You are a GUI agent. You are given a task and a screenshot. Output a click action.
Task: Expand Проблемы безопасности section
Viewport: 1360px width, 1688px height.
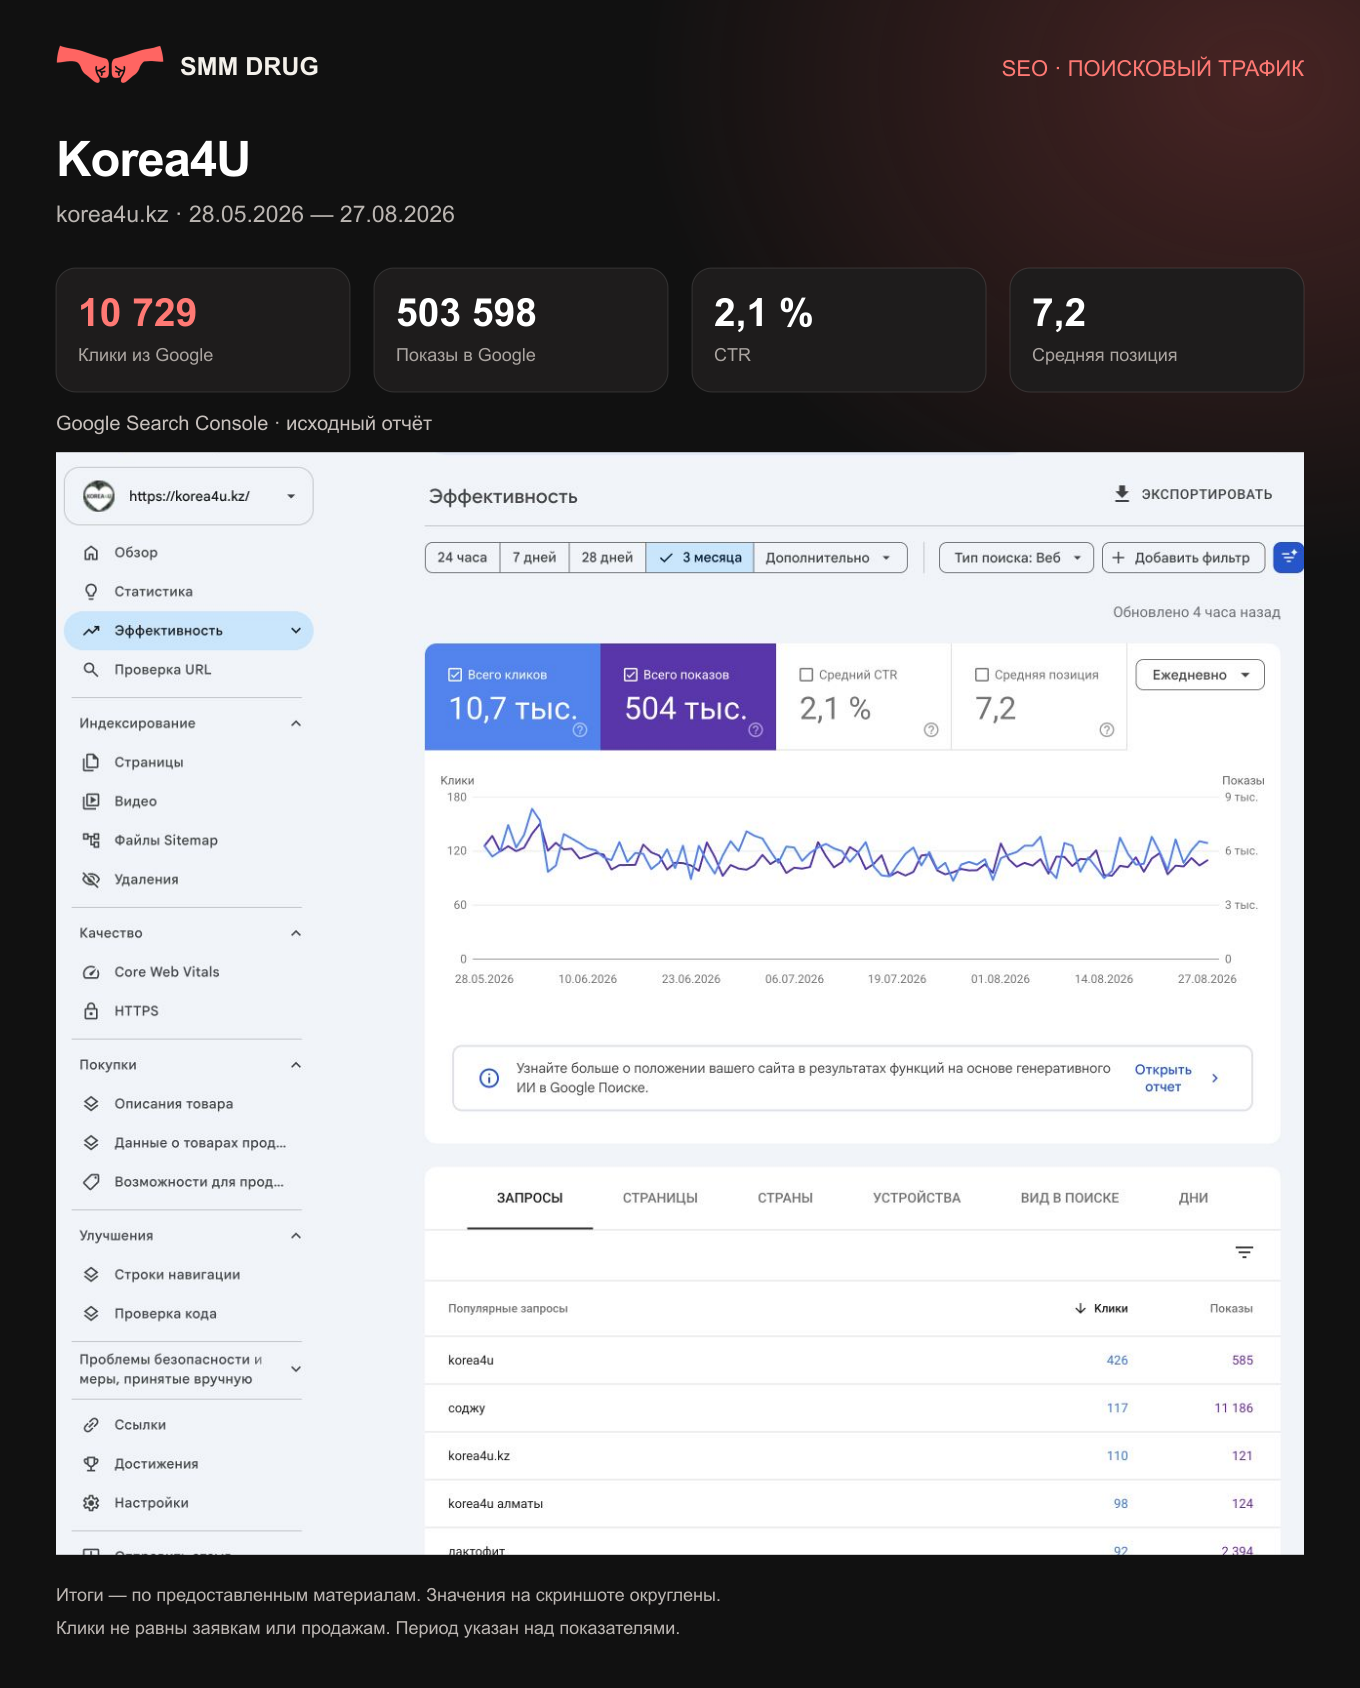point(296,1369)
